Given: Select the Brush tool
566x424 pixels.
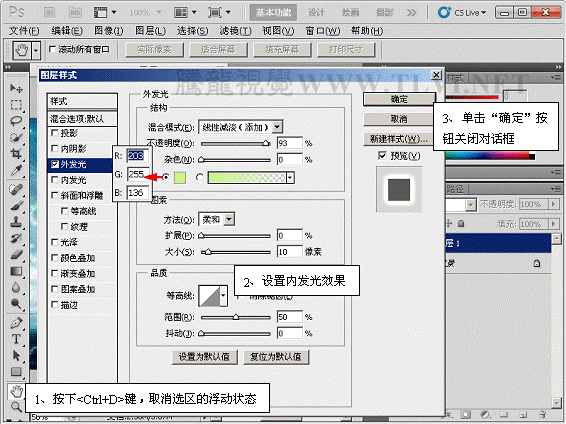Looking at the screenshot, I should coord(16,206).
